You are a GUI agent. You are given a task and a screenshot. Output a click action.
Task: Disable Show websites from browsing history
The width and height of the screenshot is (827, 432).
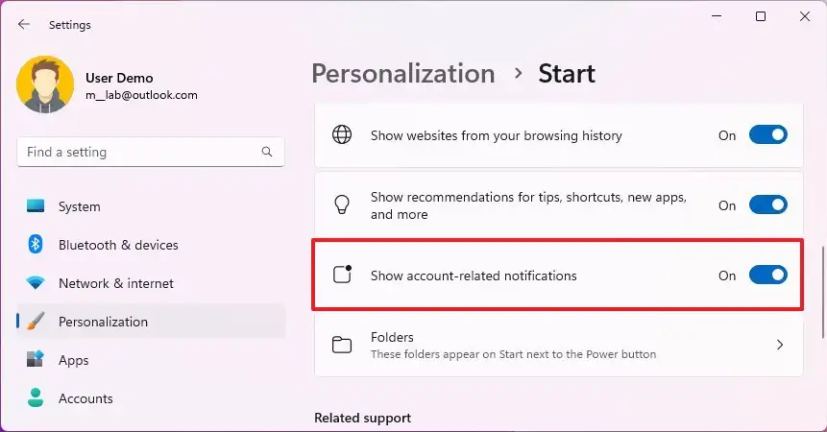point(768,135)
